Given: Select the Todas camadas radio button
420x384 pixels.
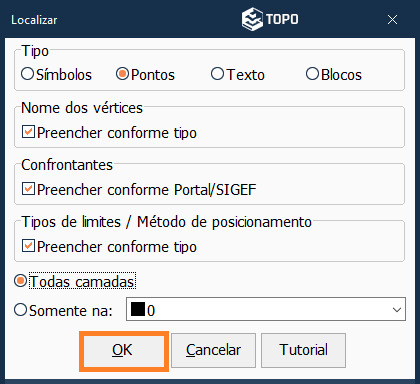Looking at the screenshot, I should point(20,281).
